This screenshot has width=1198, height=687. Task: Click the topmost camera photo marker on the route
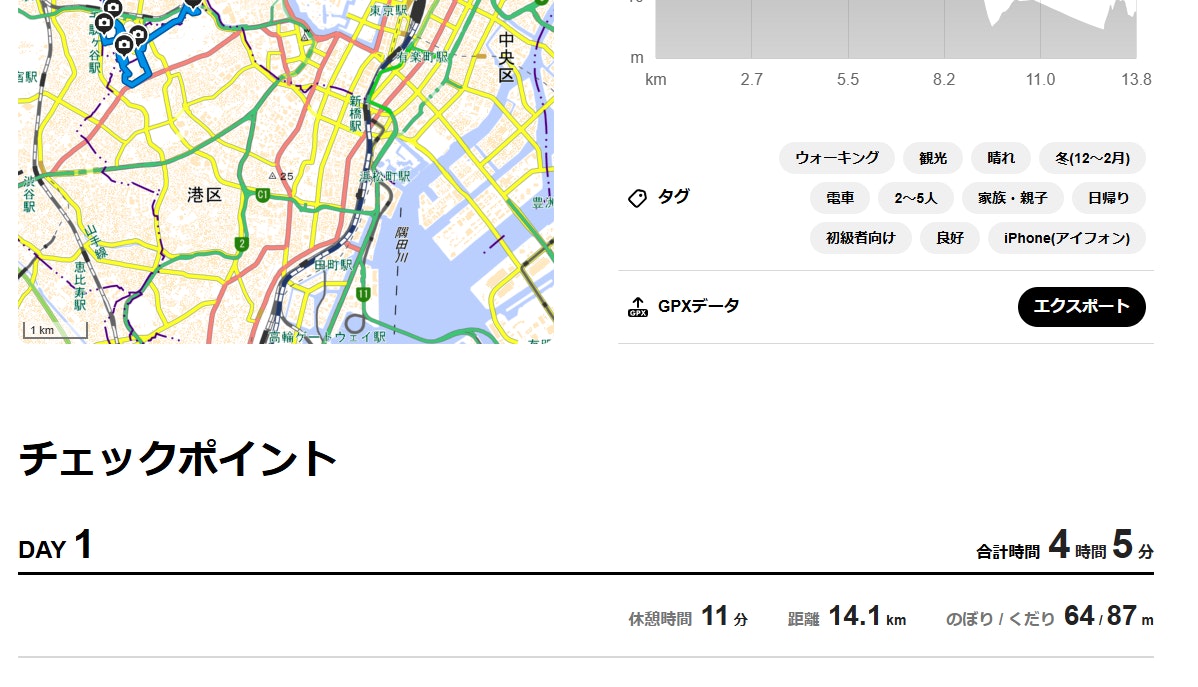pyautogui.click(x=112, y=8)
